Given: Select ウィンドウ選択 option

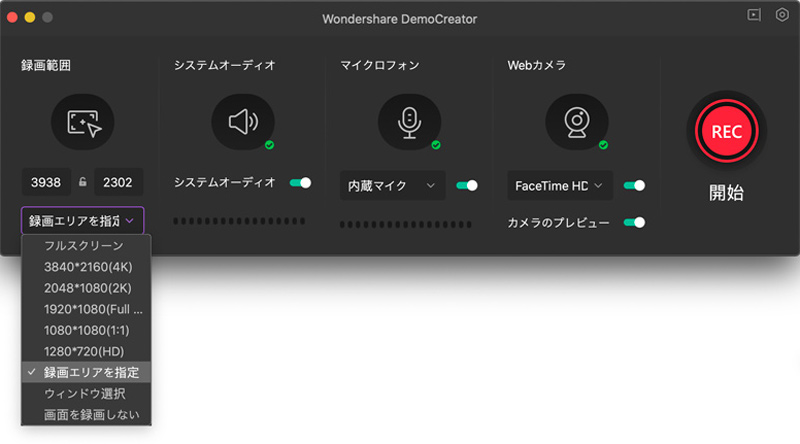Looking at the screenshot, I should point(86,393).
